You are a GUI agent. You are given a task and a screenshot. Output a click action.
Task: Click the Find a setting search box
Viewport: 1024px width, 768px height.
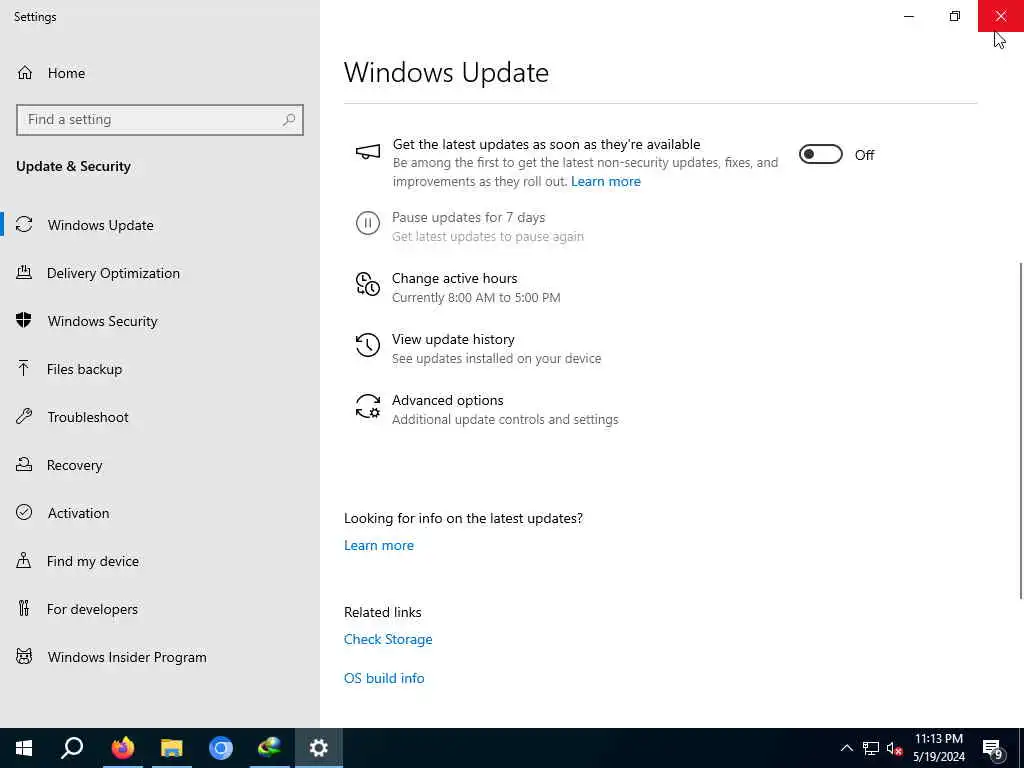[160, 120]
